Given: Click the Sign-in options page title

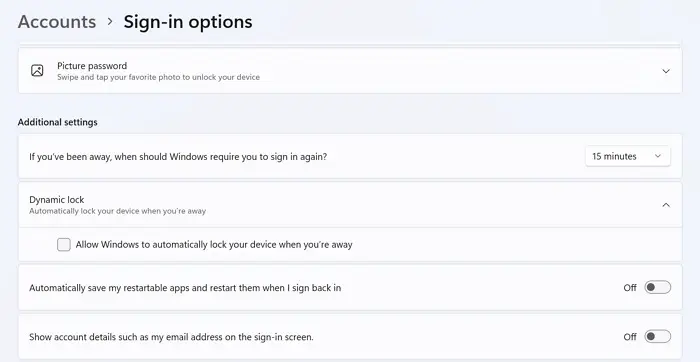Looking at the screenshot, I should tap(188, 22).
